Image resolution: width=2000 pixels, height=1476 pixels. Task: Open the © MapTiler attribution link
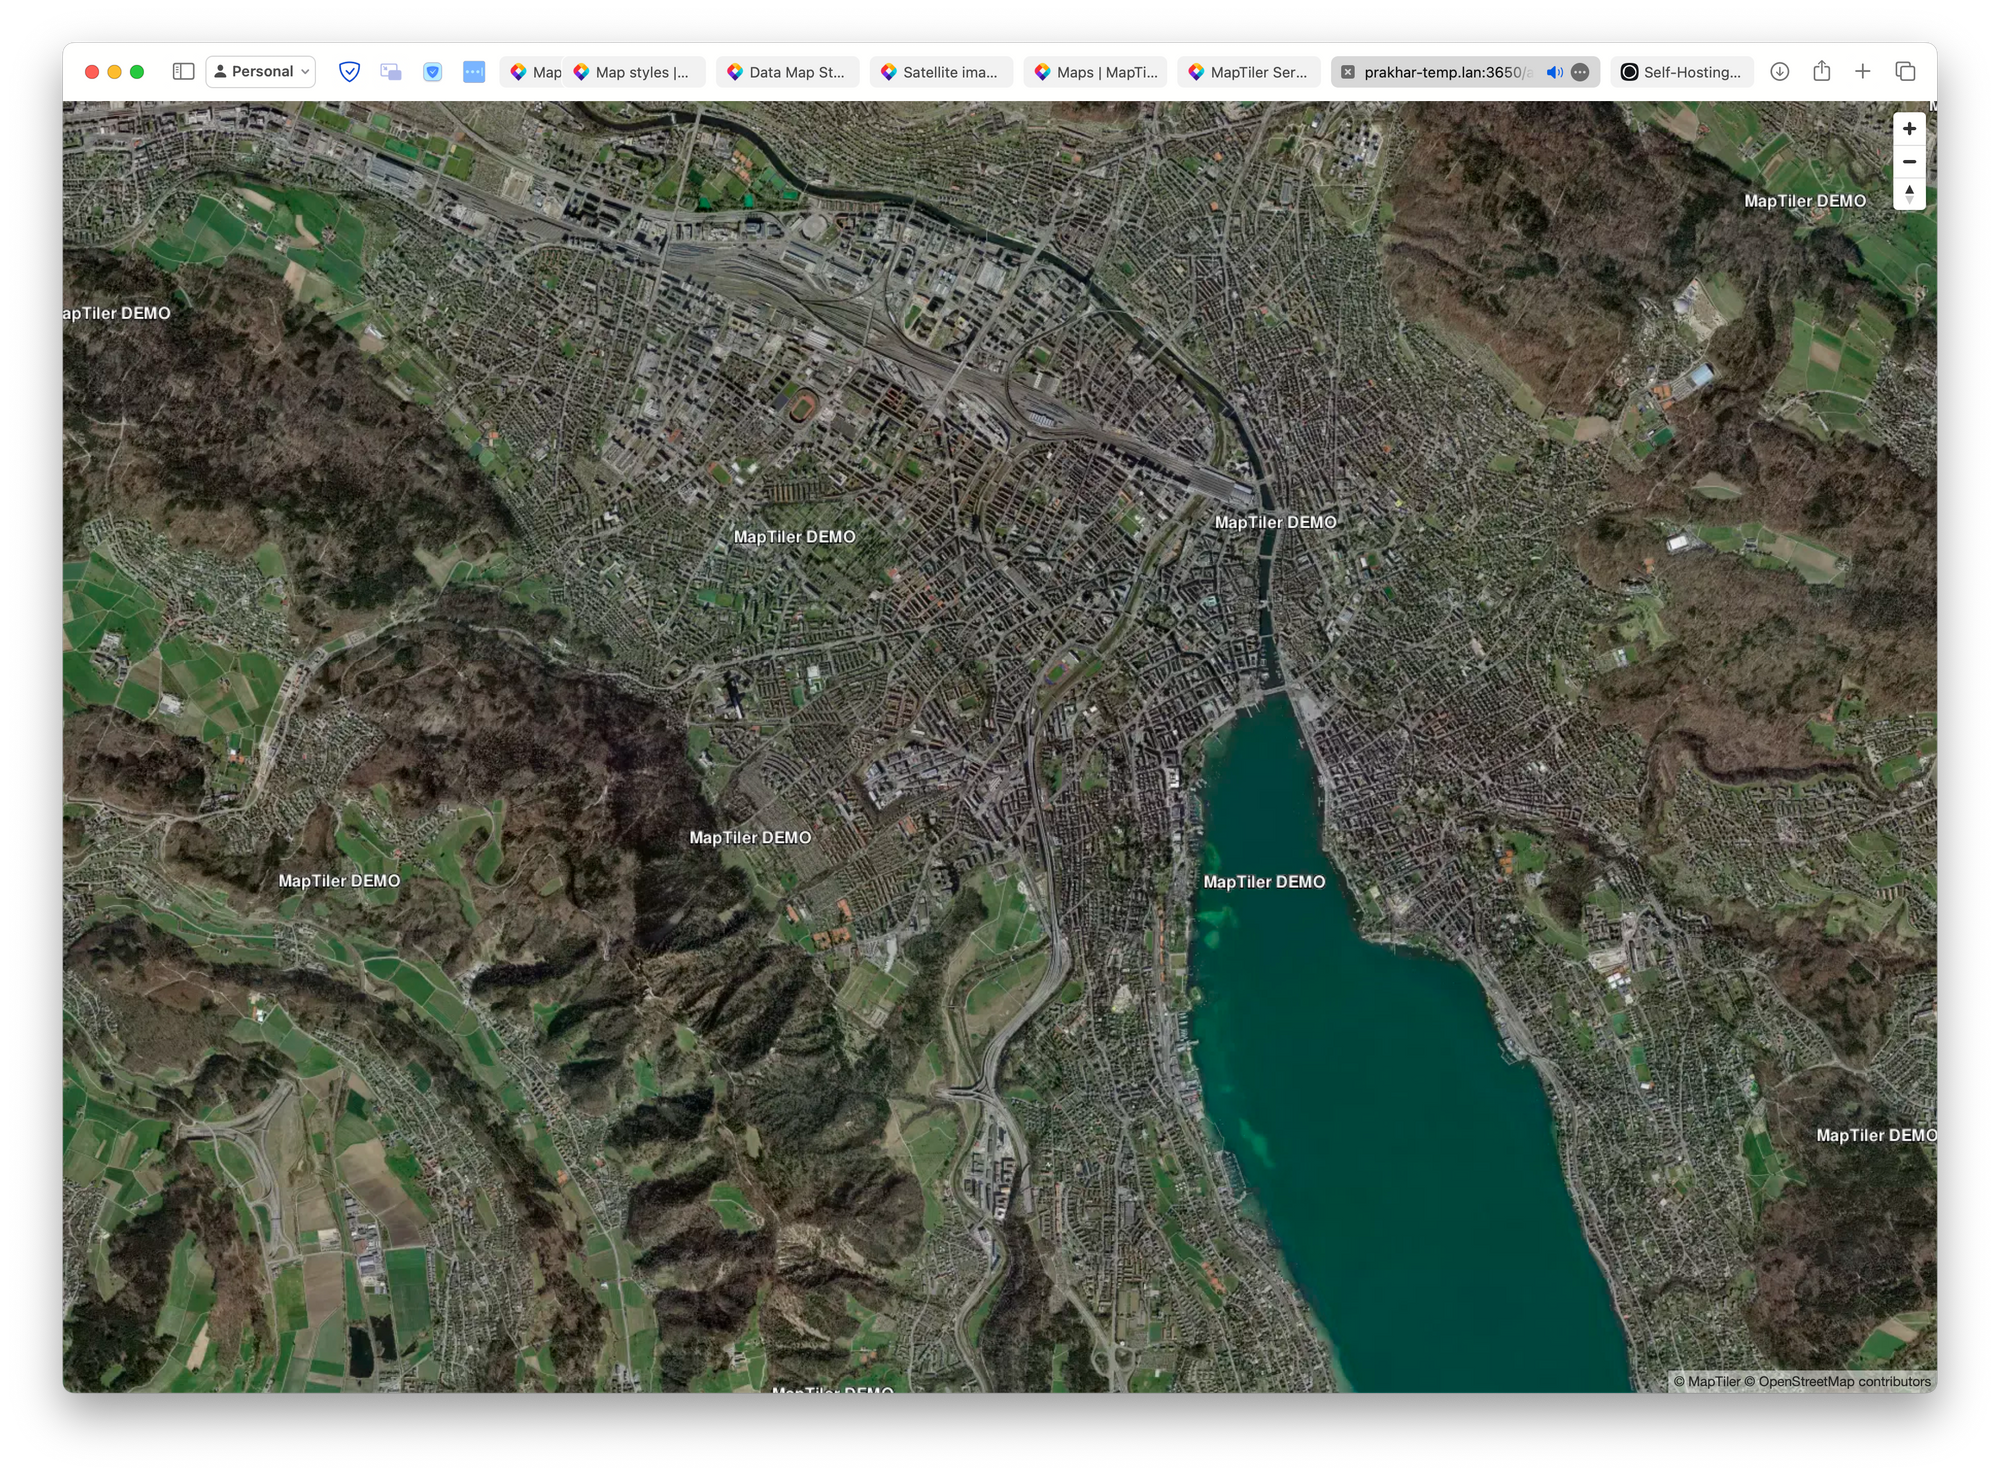click(1707, 1381)
